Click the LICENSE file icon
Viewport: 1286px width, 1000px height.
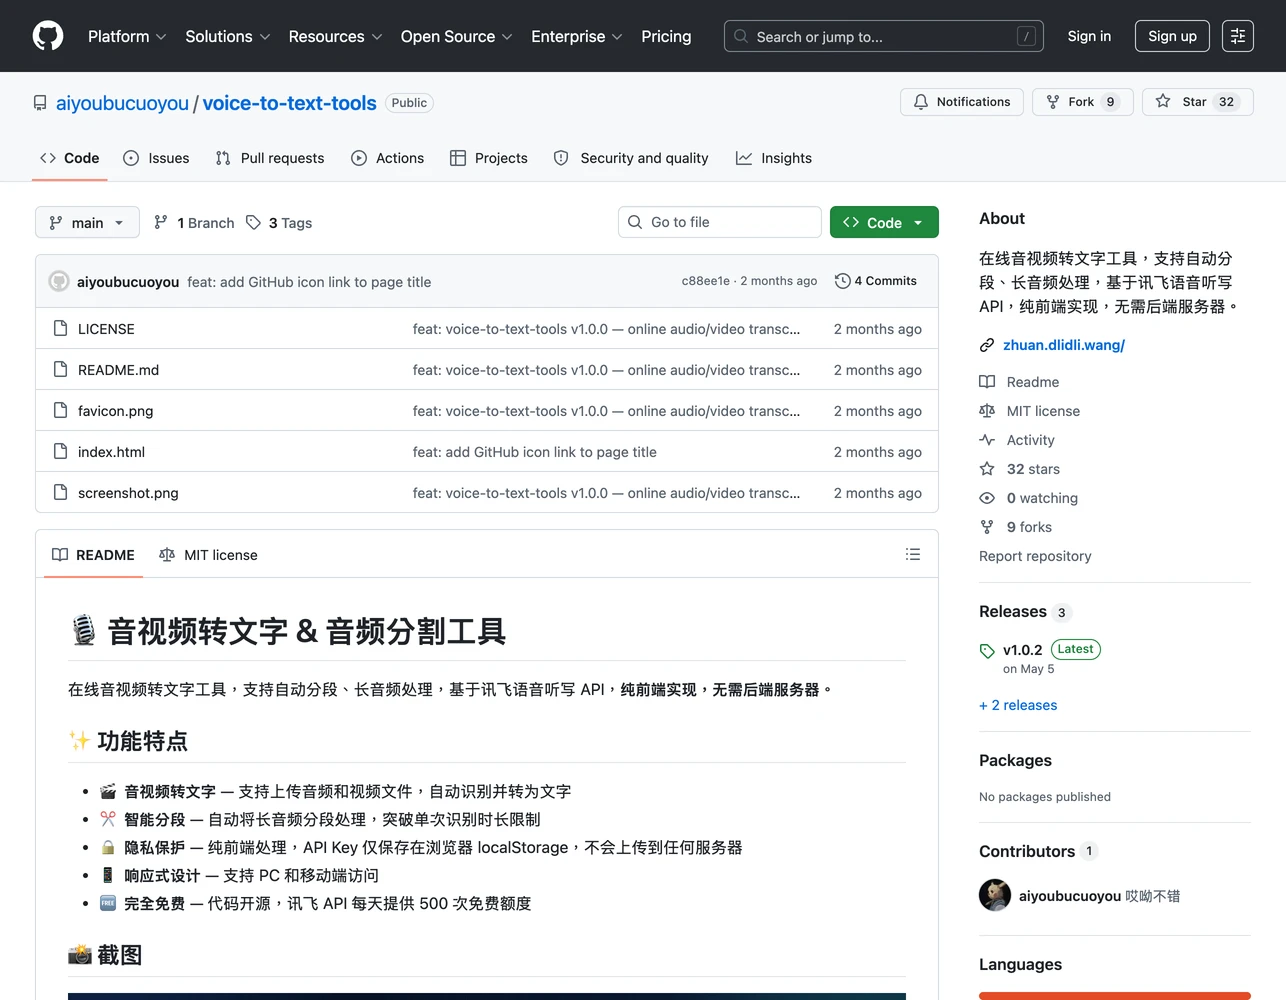(x=60, y=328)
